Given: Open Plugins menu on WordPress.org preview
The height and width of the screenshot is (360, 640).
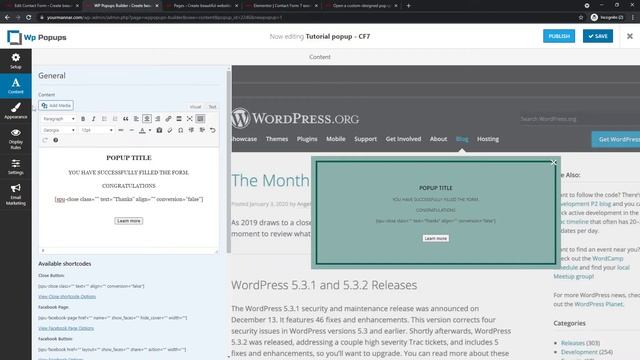Looking at the screenshot, I should point(307,139).
